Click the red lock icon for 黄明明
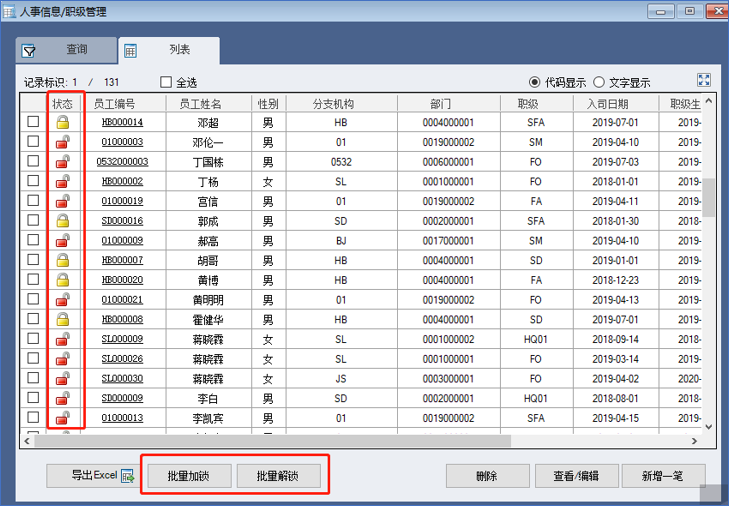The width and height of the screenshot is (729, 506). point(62,299)
